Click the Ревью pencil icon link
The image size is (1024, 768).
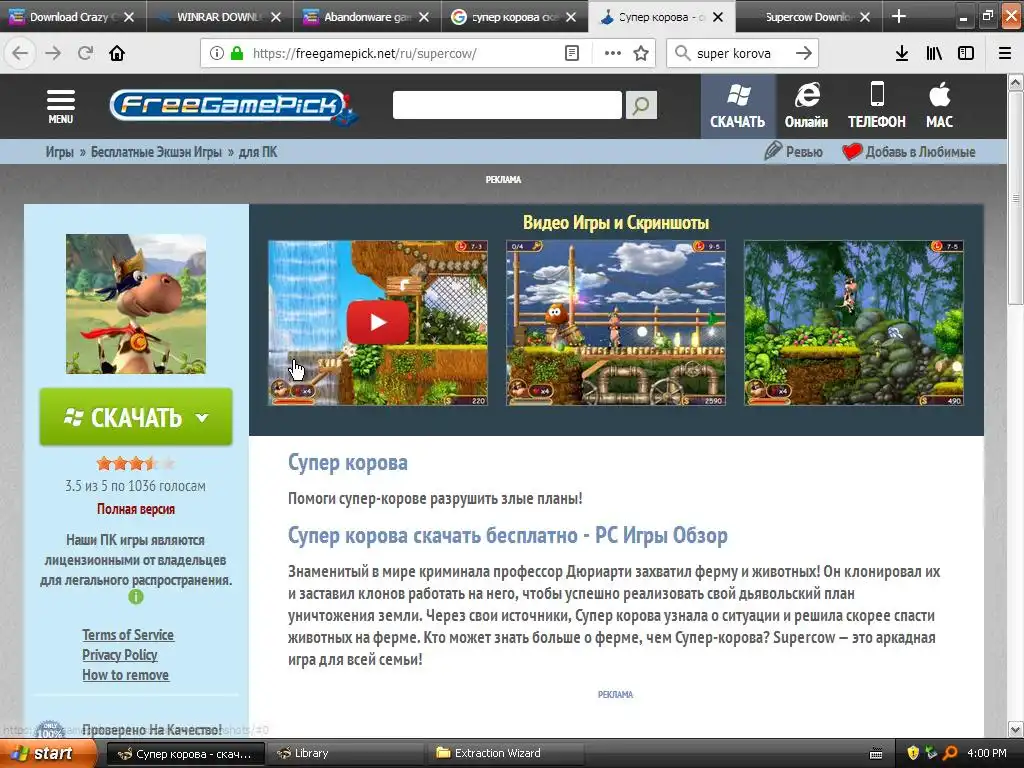pyautogui.click(x=793, y=152)
